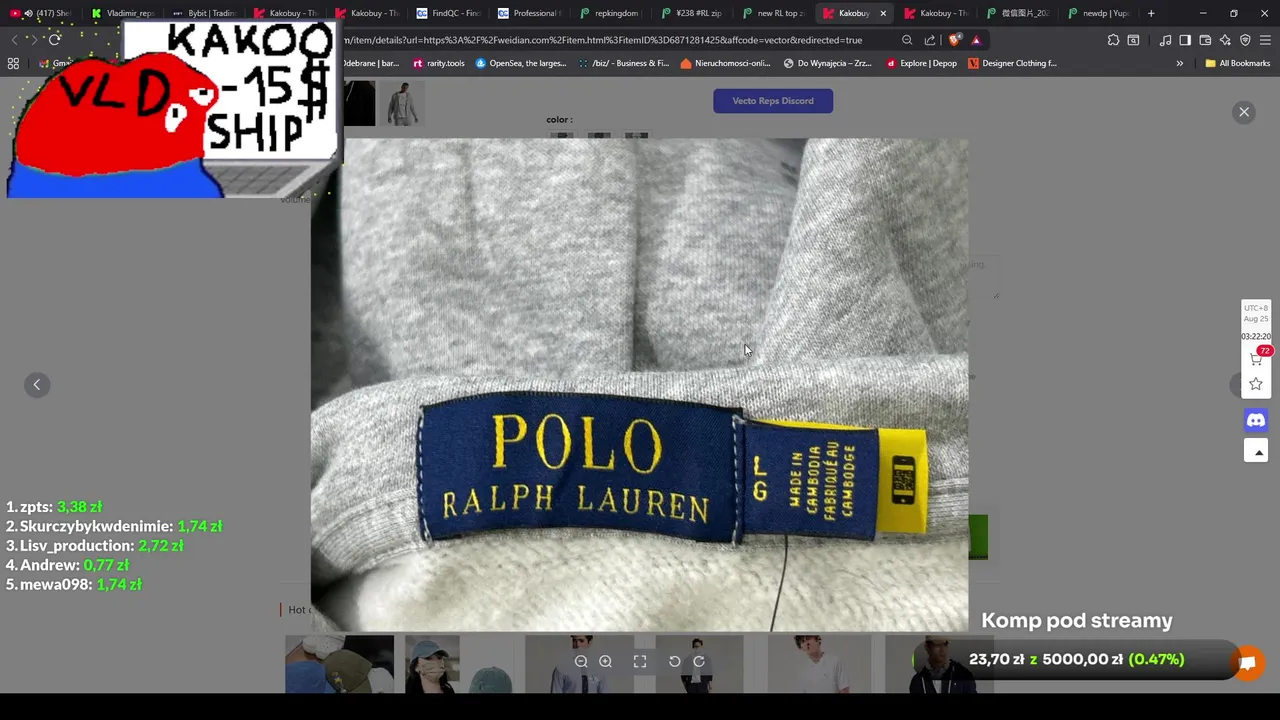This screenshot has width=1280, height=720.
Task: Switch to the Vladimir_reps tab
Action: pyautogui.click(x=123, y=13)
